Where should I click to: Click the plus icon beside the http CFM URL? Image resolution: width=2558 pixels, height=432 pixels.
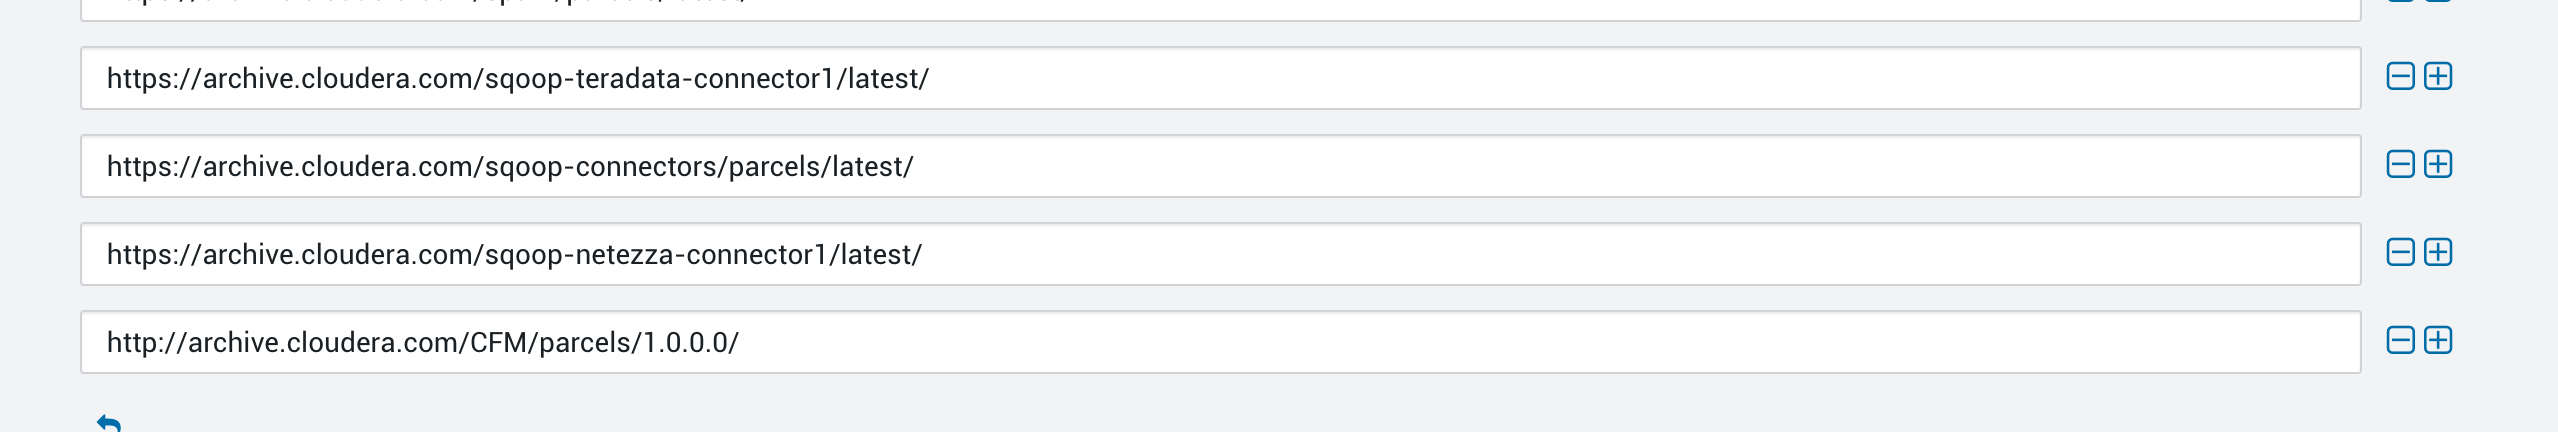2438,341
